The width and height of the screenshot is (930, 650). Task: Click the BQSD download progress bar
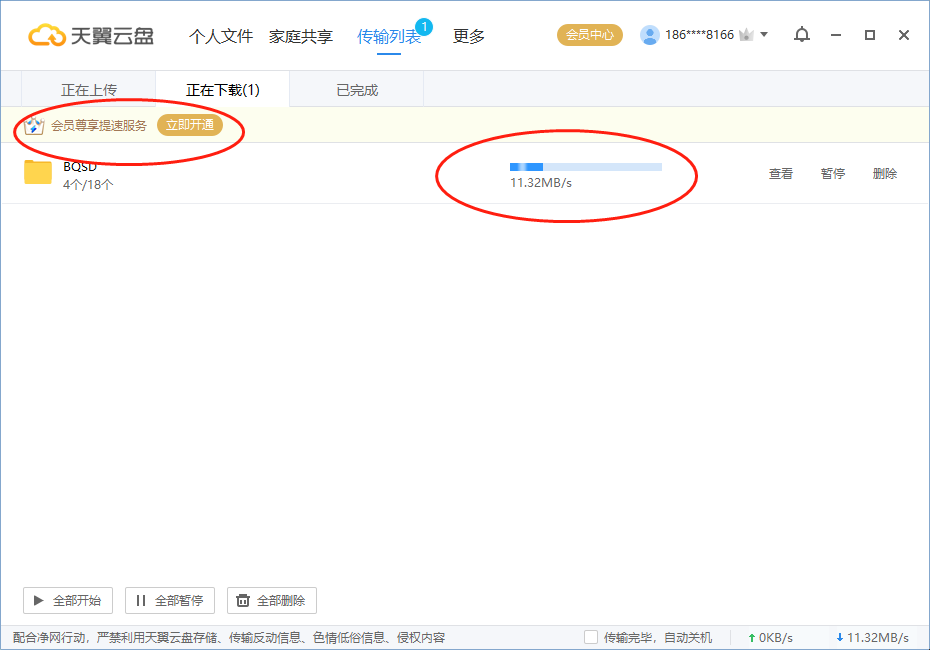[x=586, y=167]
